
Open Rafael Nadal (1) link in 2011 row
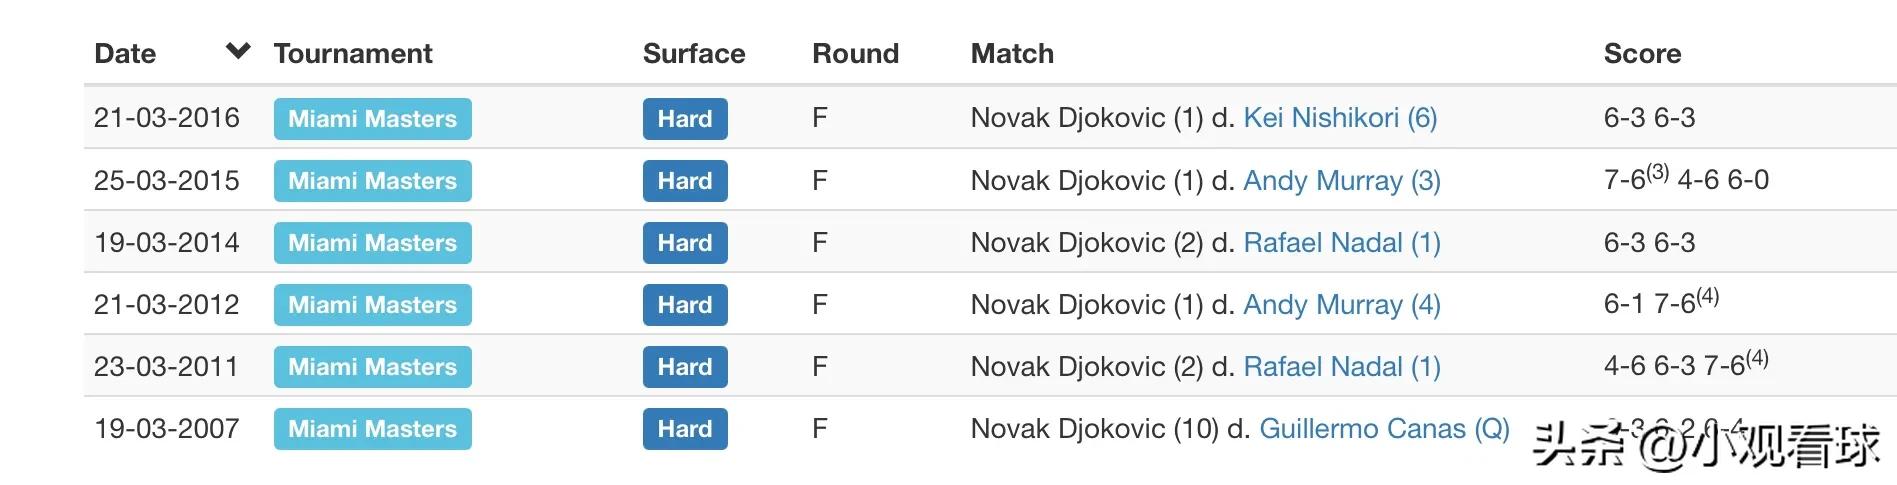tap(1341, 367)
